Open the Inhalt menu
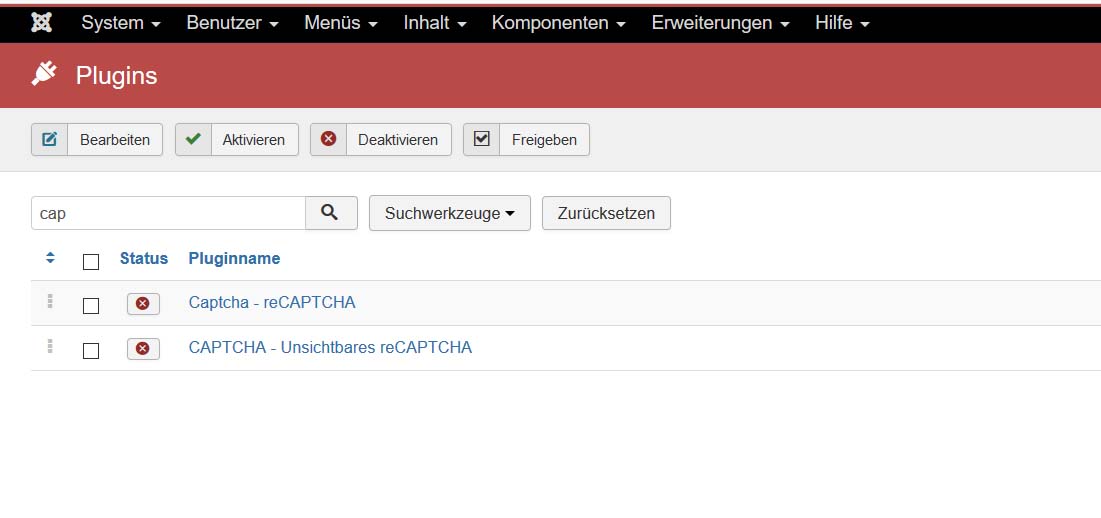Screen dimensions: 1101x518 coord(435,22)
